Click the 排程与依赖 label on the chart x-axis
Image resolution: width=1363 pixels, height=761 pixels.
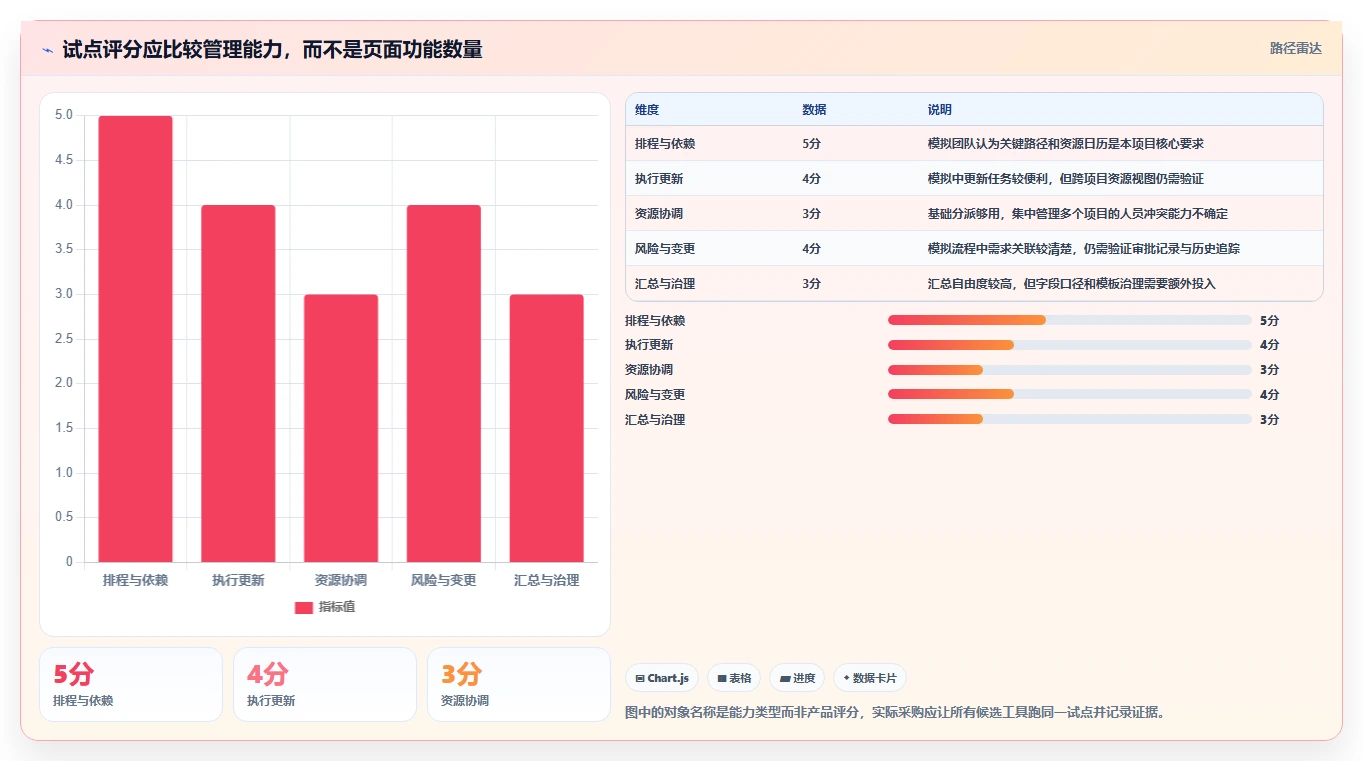(x=135, y=580)
